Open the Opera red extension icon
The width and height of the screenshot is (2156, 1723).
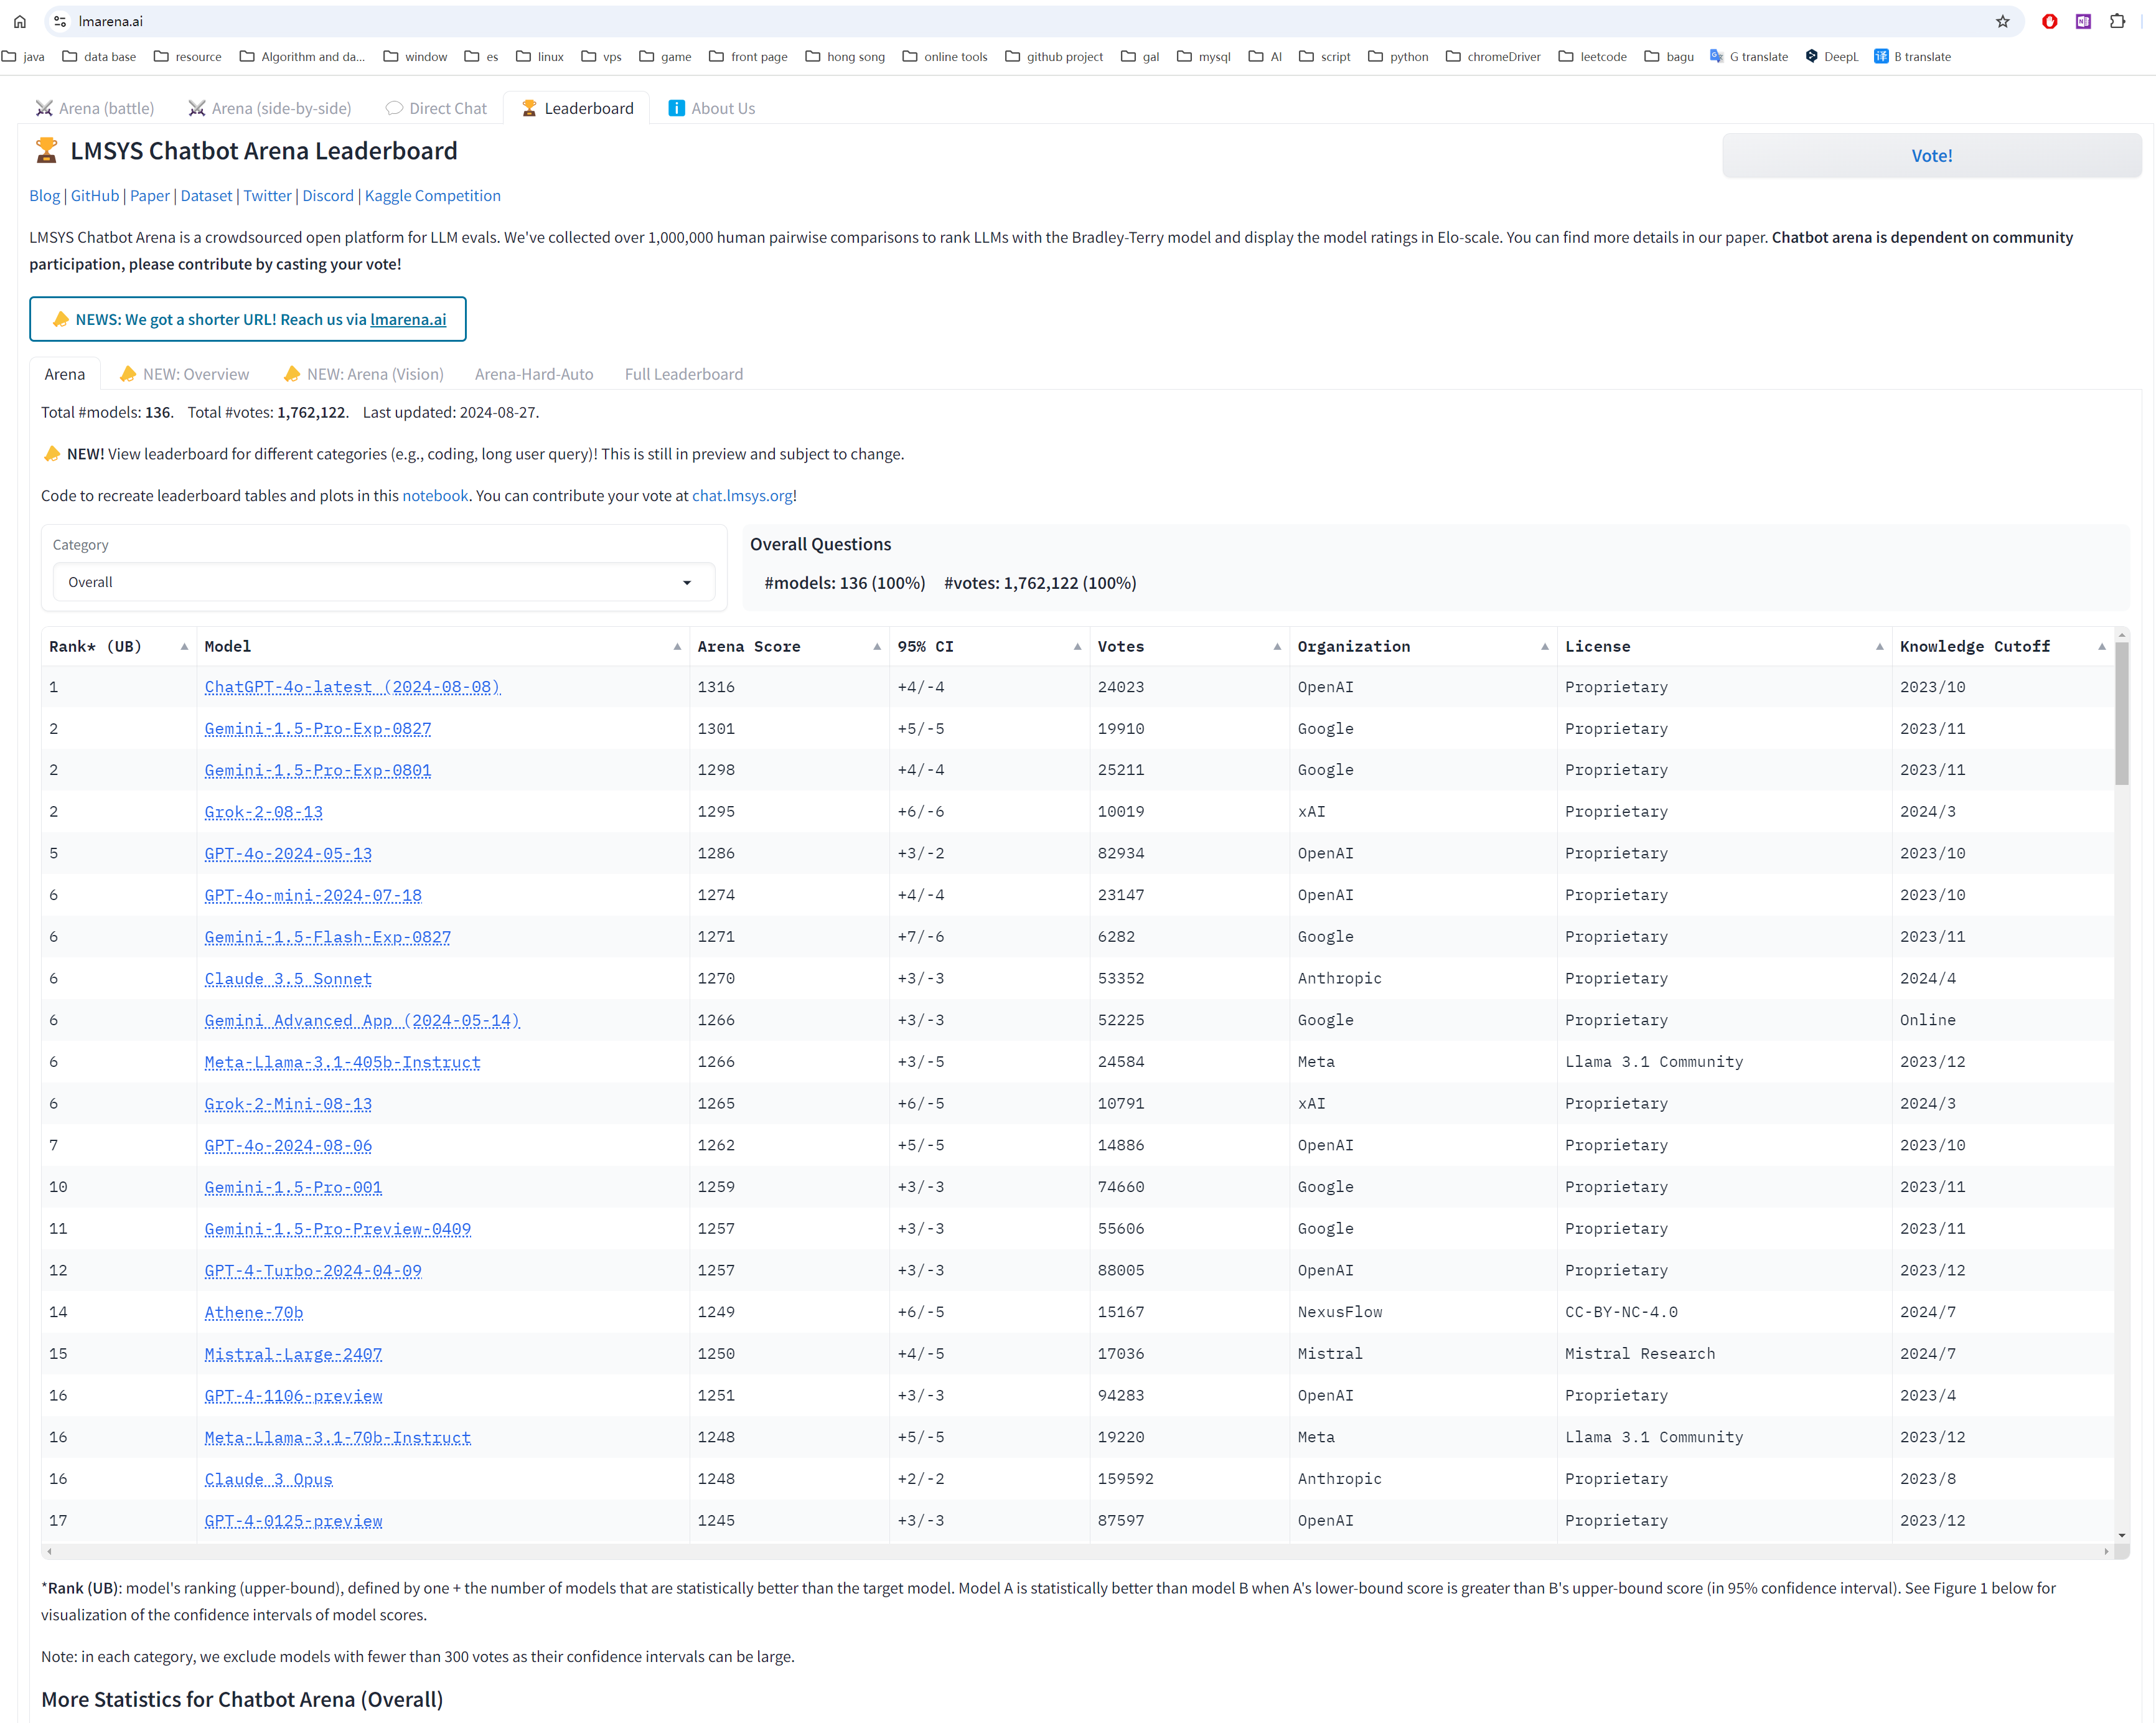[2049, 21]
